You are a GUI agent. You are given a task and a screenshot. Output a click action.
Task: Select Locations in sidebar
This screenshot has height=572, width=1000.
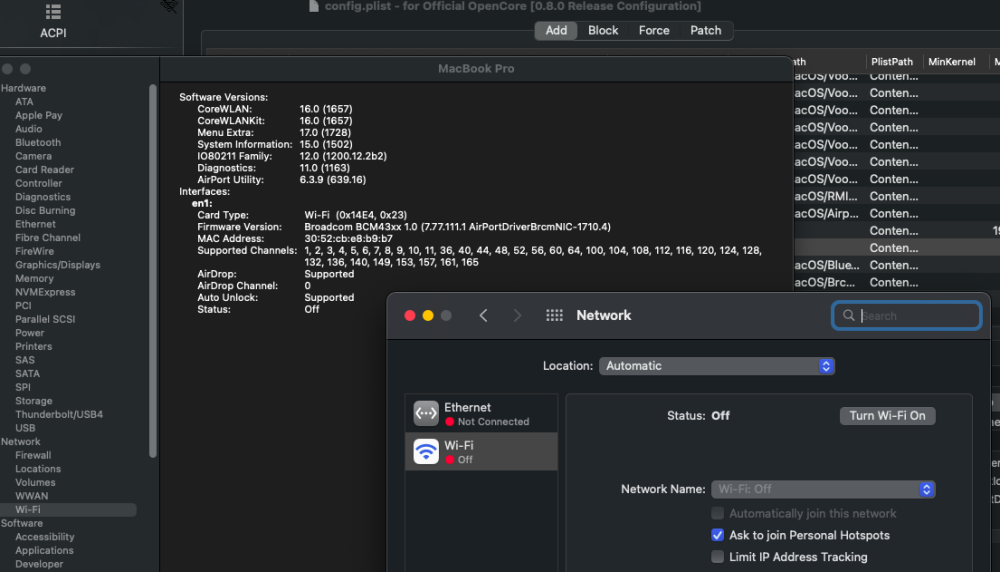coord(38,469)
